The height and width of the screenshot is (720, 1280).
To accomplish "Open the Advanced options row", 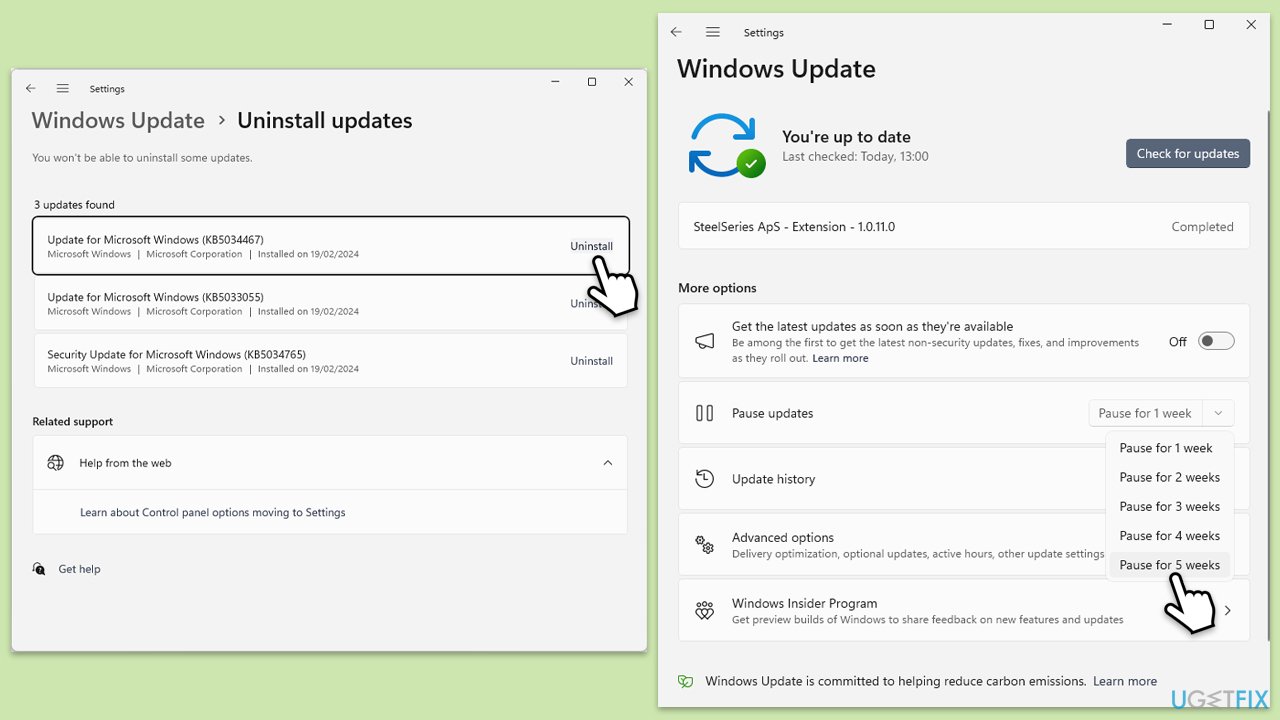I will click(964, 545).
